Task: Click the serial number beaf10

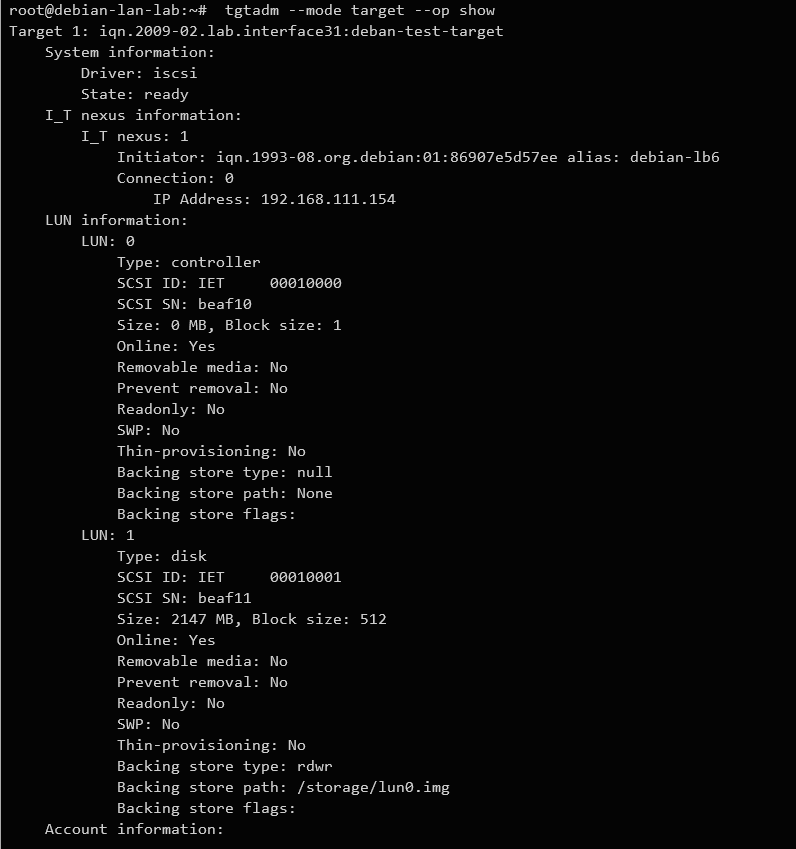Action: tap(224, 304)
